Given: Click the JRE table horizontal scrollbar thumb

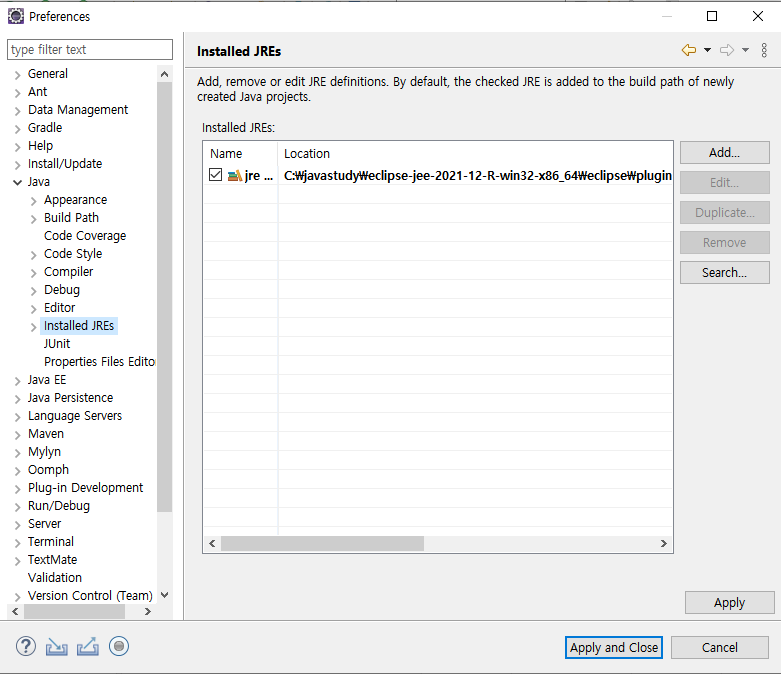Looking at the screenshot, I should pyautogui.click(x=322, y=543).
